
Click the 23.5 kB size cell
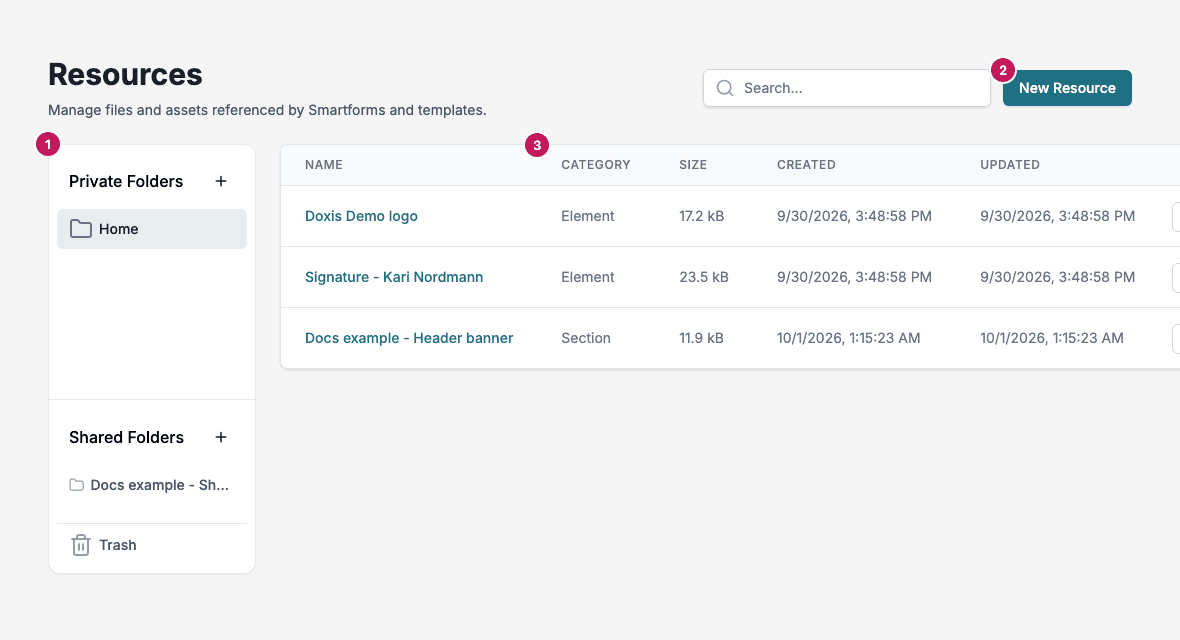(x=704, y=277)
